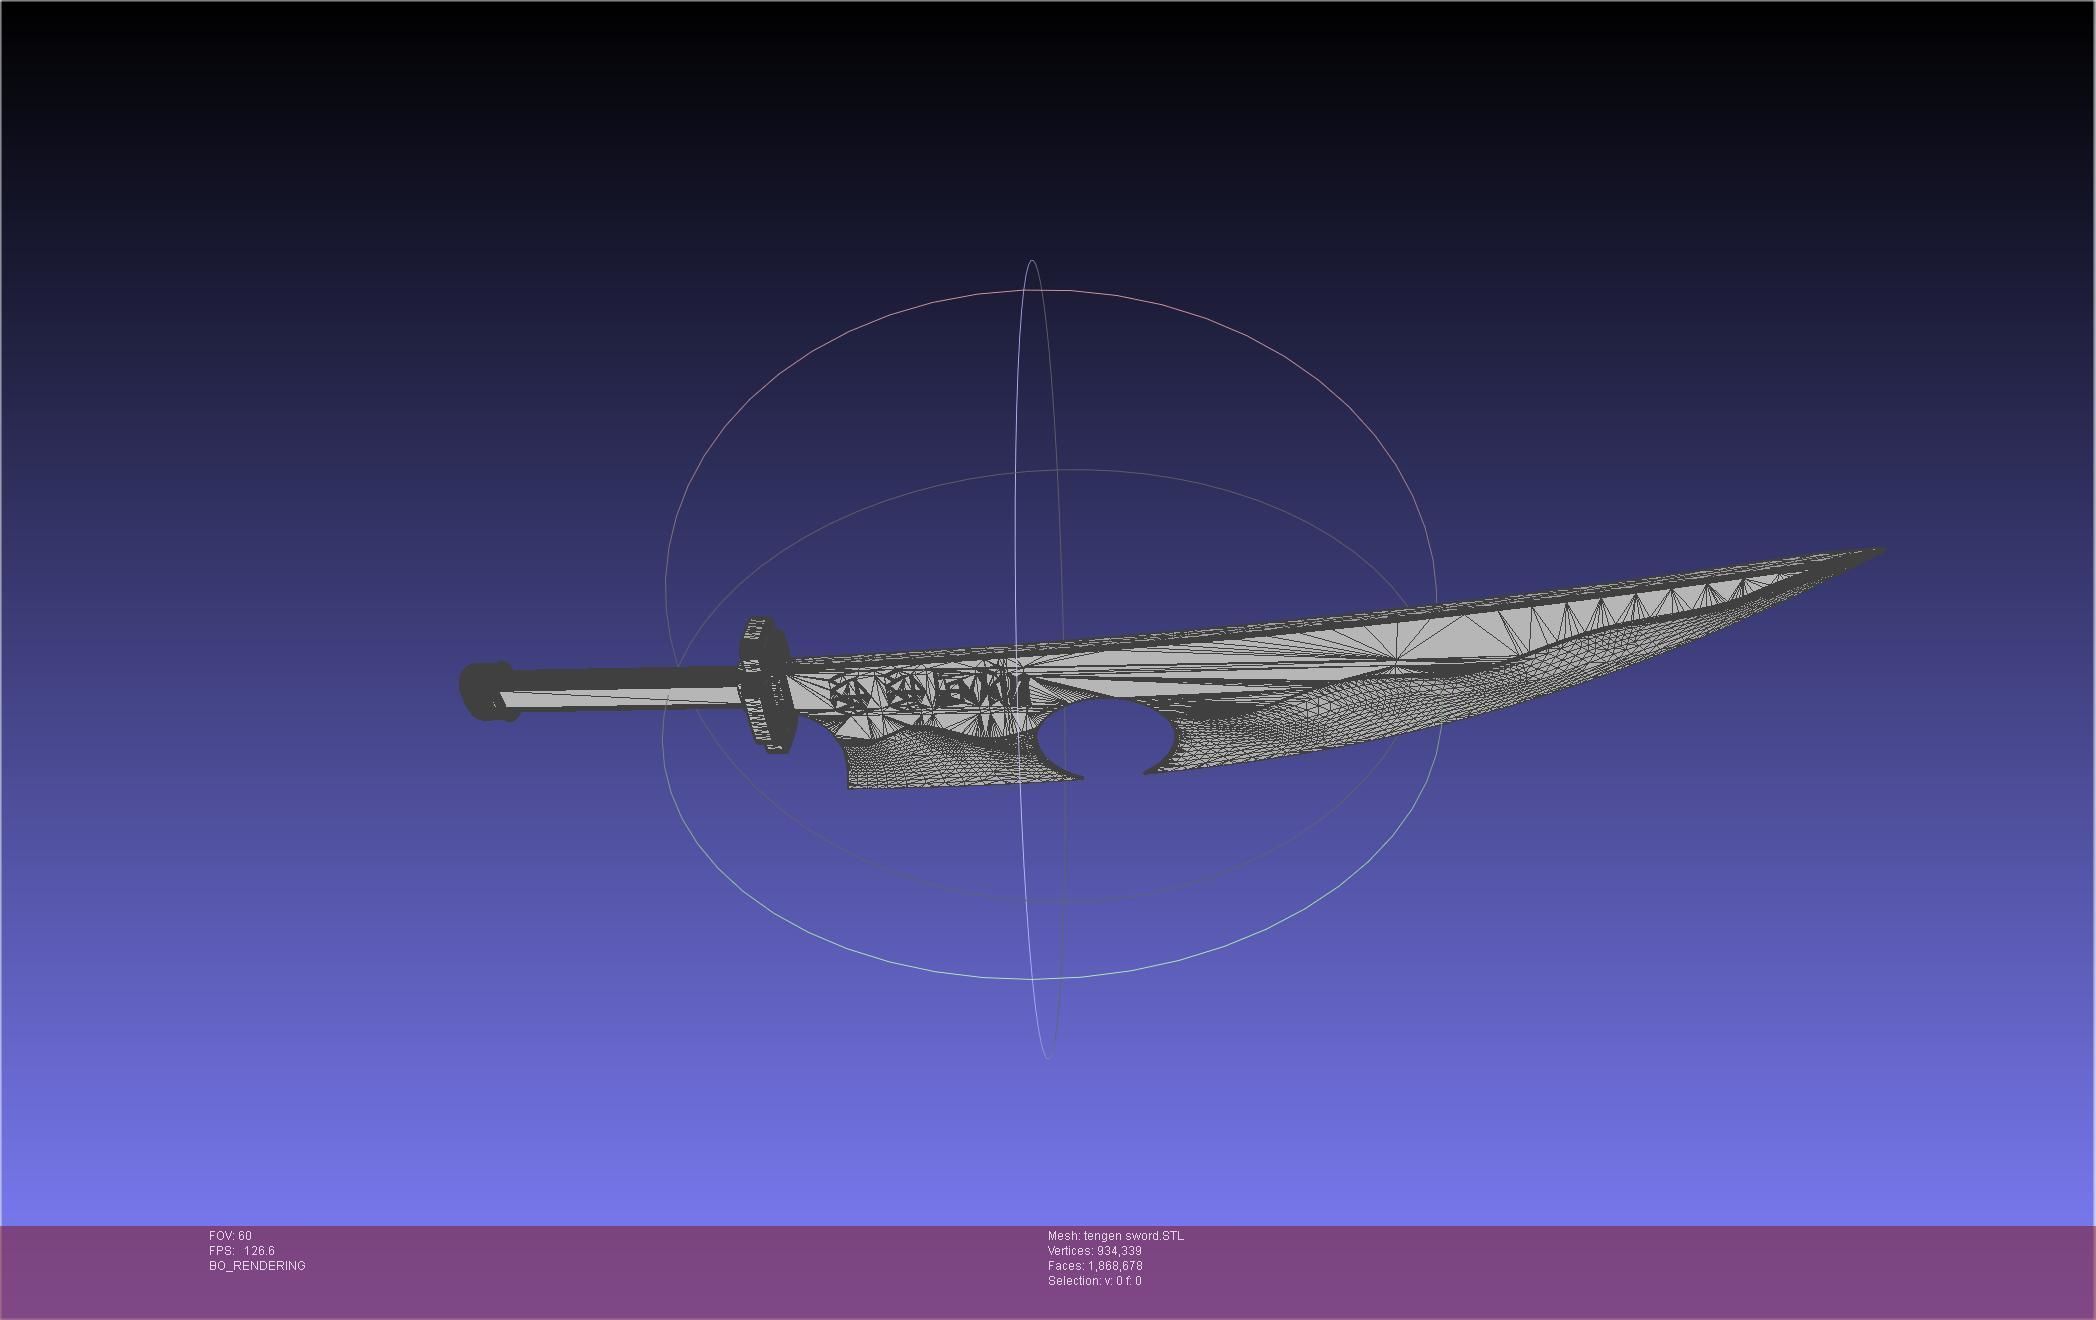Click the engraved markings on the blade

pyautogui.click(x=930, y=690)
